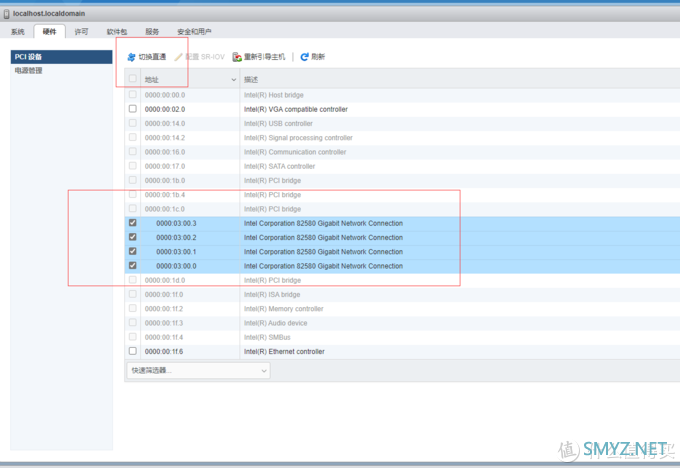Click address 0000:00:1b.4
Image resolution: width=680 pixels, height=468 pixels.
(x=165, y=195)
